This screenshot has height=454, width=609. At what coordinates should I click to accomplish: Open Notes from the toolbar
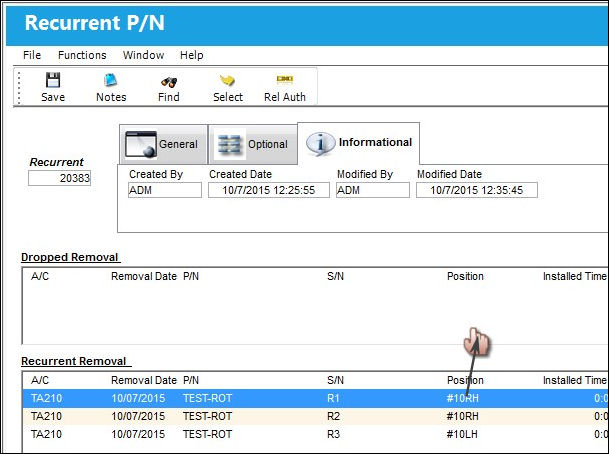click(111, 87)
